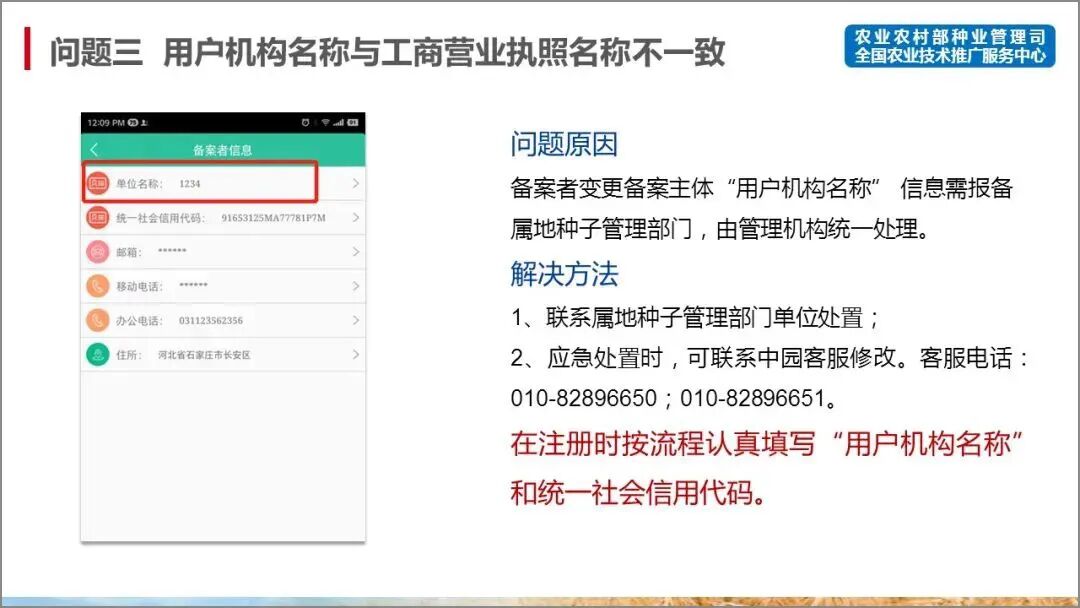Expand the 统一社会信用代码 row chevron
The height and width of the screenshot is (608, 1080).
click(x=356, y=218)
